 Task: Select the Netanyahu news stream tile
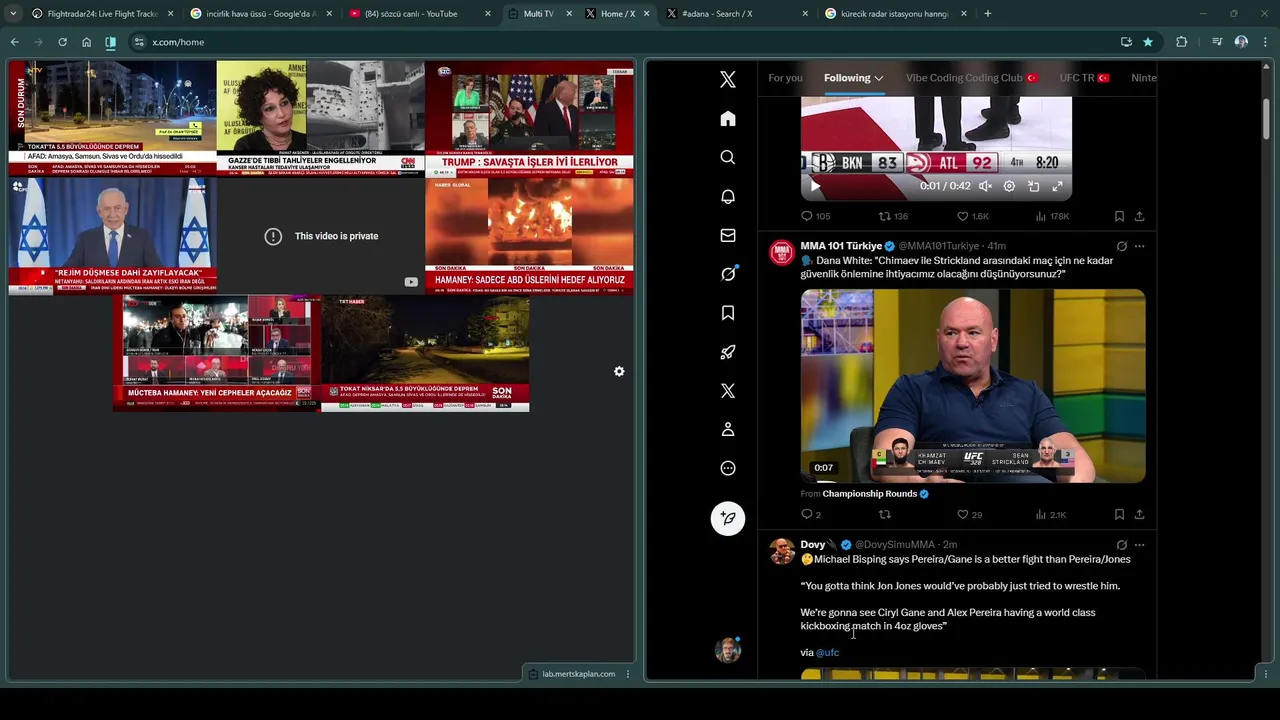(112, 236)
